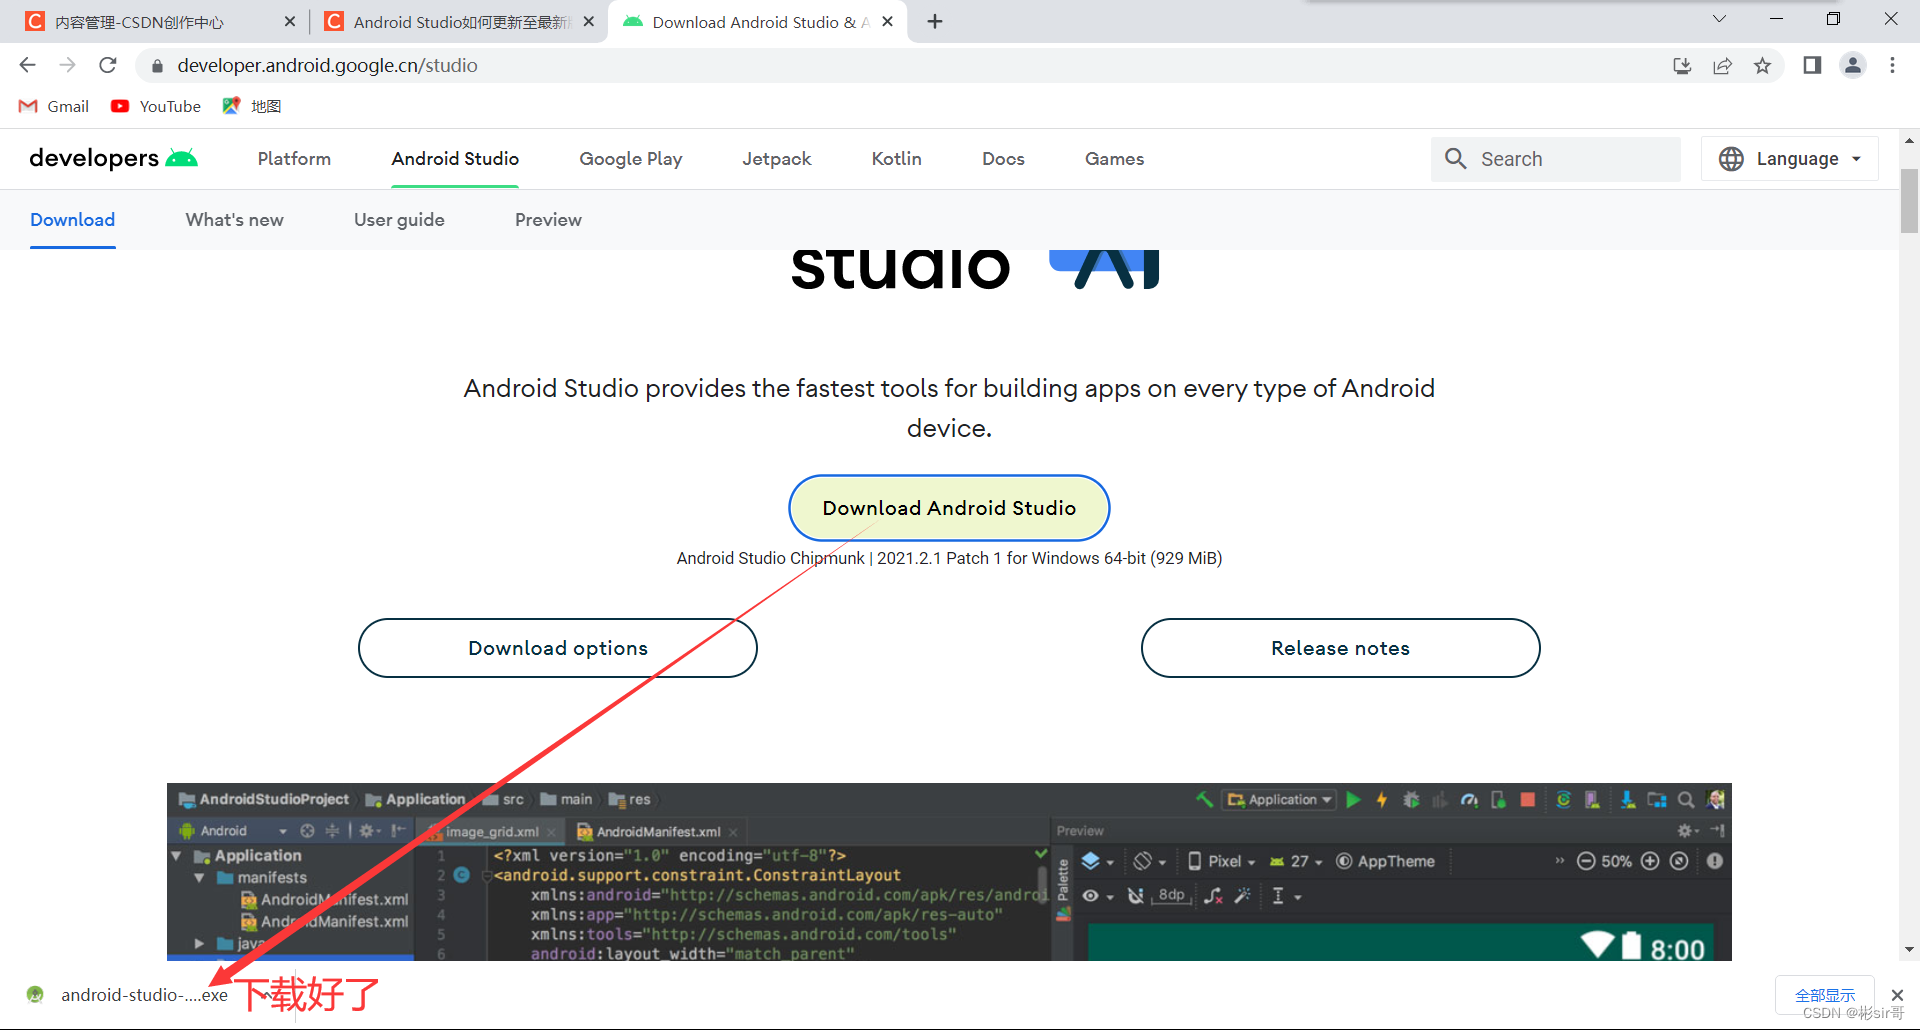
Task: Open the Jetpack nav item
Action: pos(776,159)
